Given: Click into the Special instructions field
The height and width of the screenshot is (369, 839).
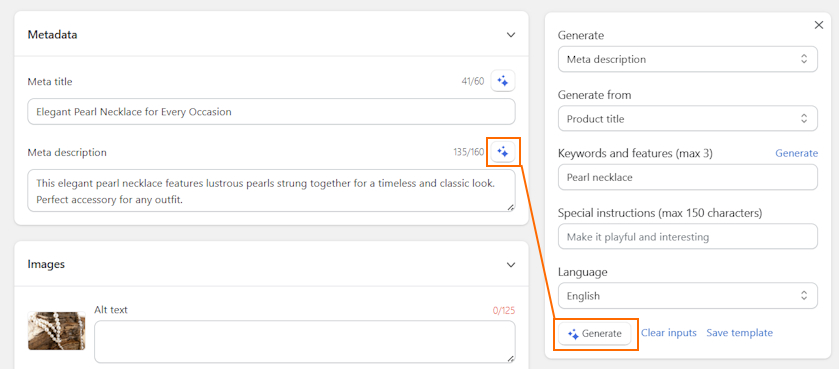Looking at the screenshot, I should pos(688,236).
